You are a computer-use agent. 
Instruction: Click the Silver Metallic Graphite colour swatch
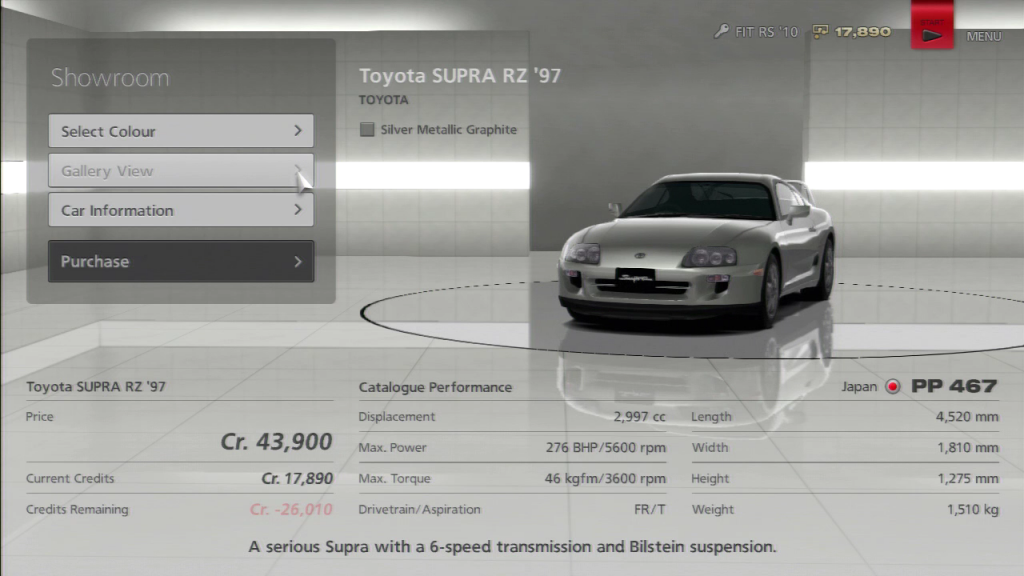click(x=367, y=129)
